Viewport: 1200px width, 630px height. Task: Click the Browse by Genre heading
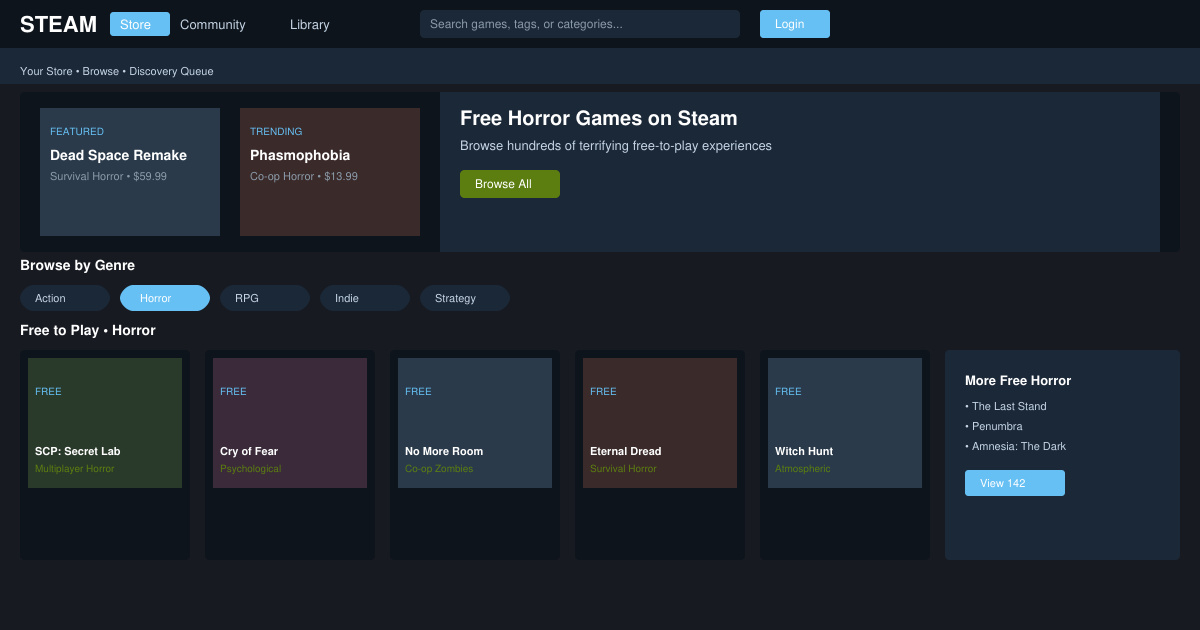coord(77,265)
